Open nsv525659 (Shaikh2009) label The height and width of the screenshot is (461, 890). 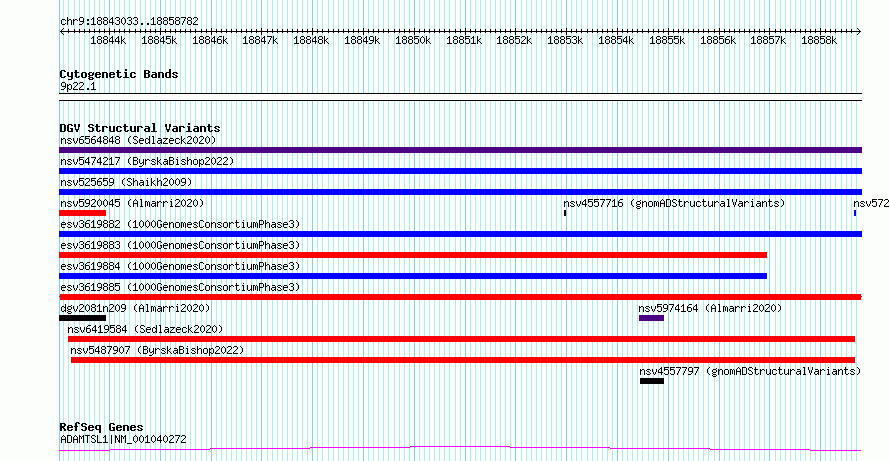(x=126, y=182)
